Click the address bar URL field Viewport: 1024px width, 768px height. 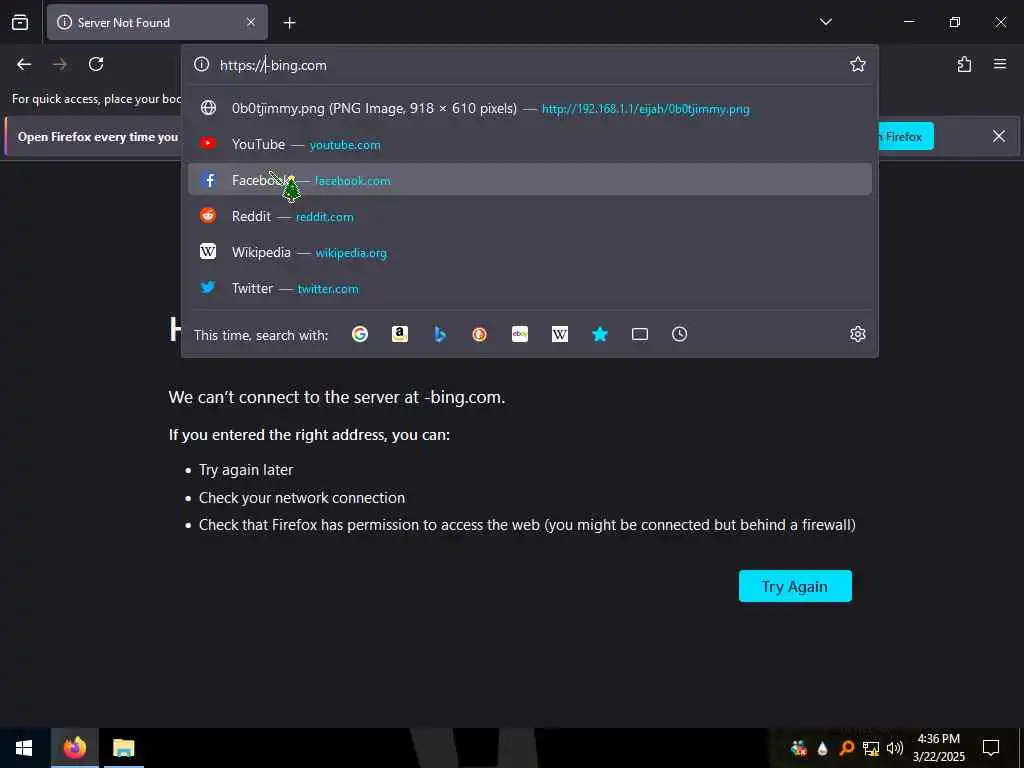click(x=529, y=65)
